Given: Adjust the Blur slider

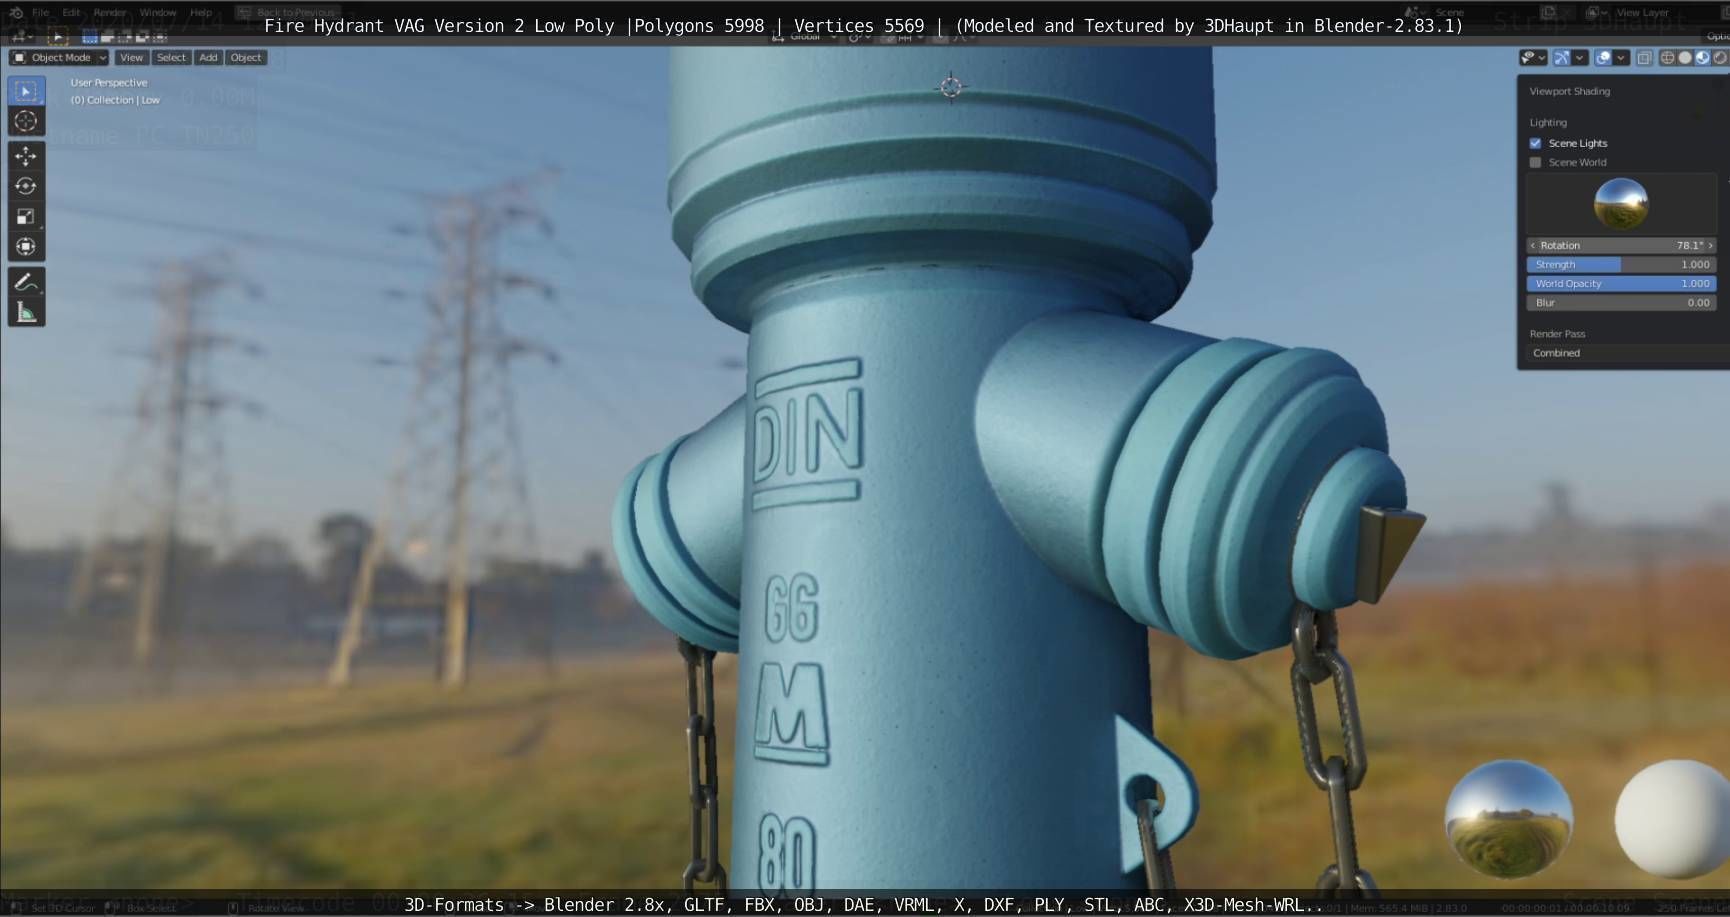Looking at the screenshot, I should point(1621,302).
